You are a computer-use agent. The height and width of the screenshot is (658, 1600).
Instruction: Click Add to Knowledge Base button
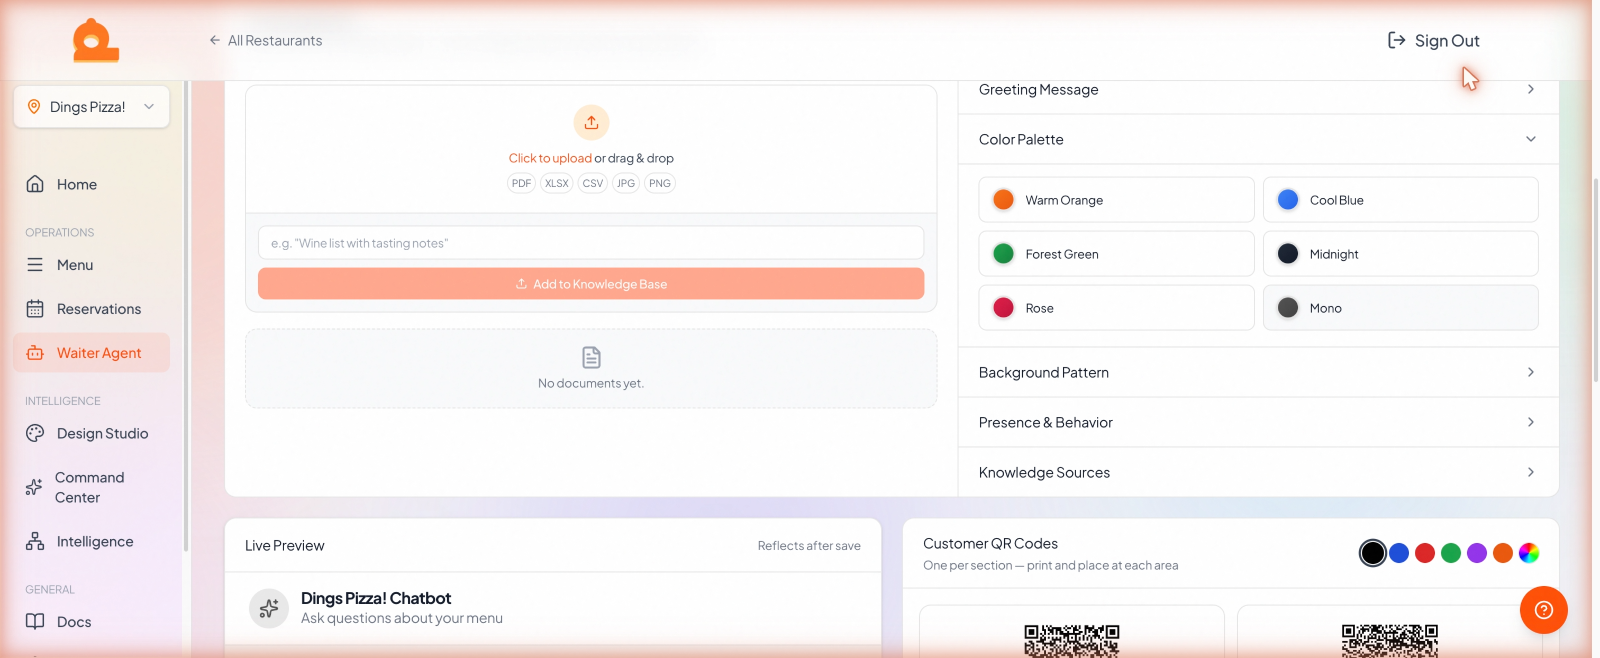pos(591,284)
